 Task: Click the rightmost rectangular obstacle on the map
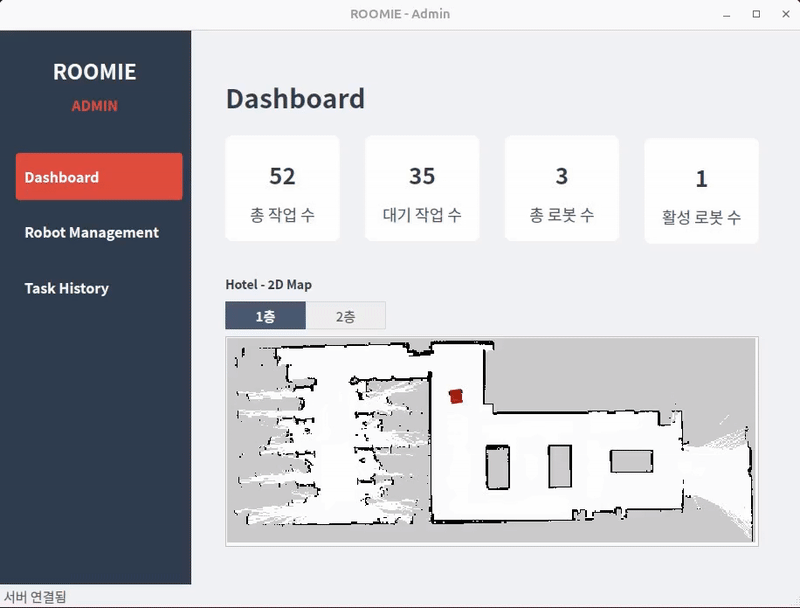(x=631, y=460)
